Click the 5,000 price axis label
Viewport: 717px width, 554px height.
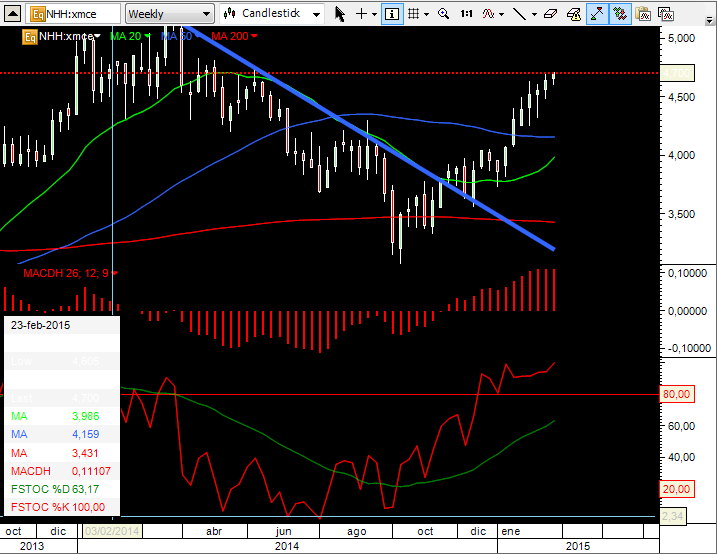pos(681,38)
